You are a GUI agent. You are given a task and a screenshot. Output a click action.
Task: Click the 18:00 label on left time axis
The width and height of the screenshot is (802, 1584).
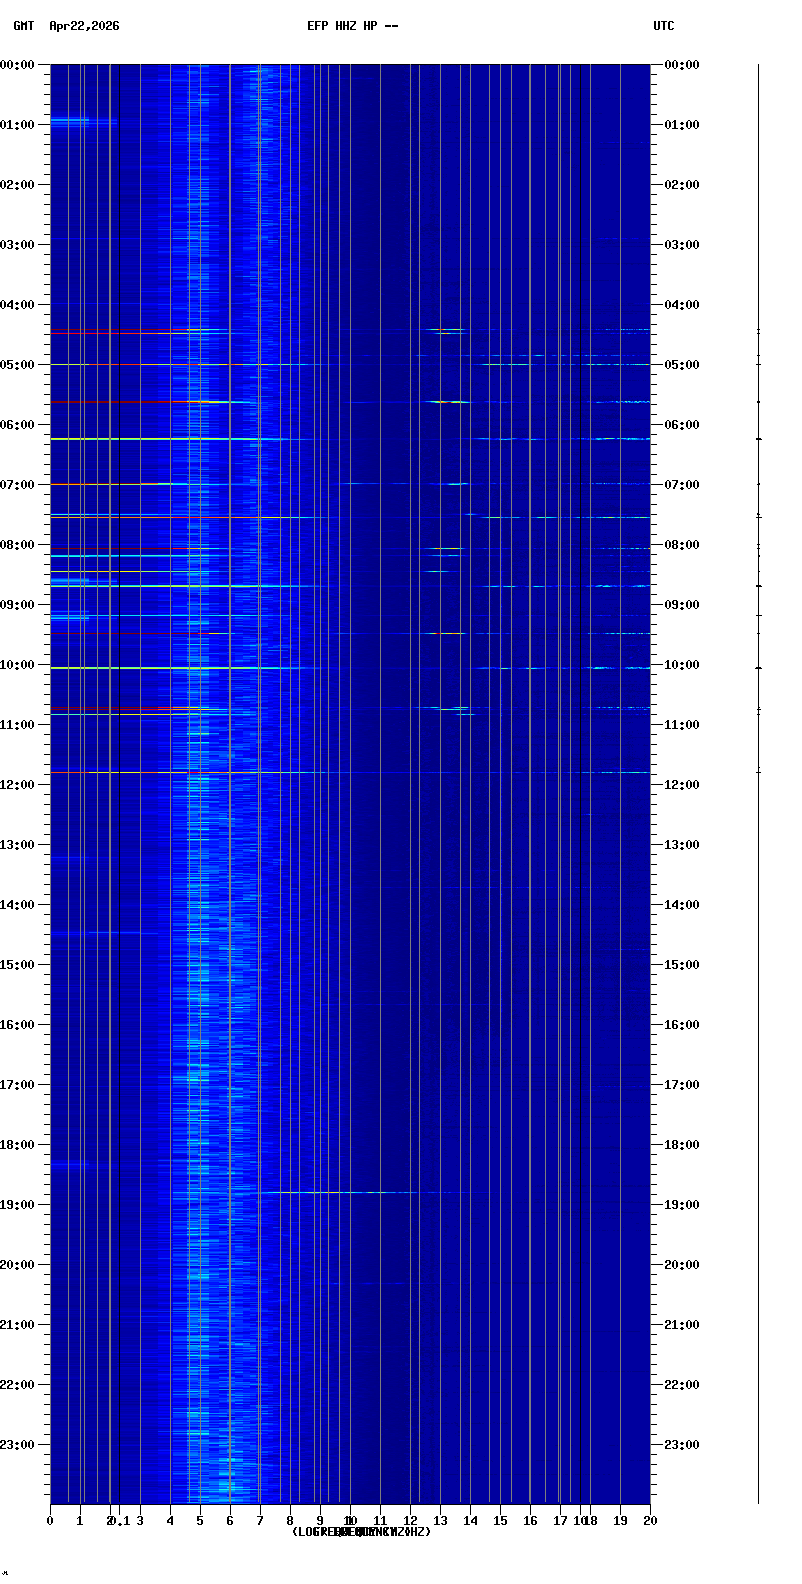pos(19,1145)
